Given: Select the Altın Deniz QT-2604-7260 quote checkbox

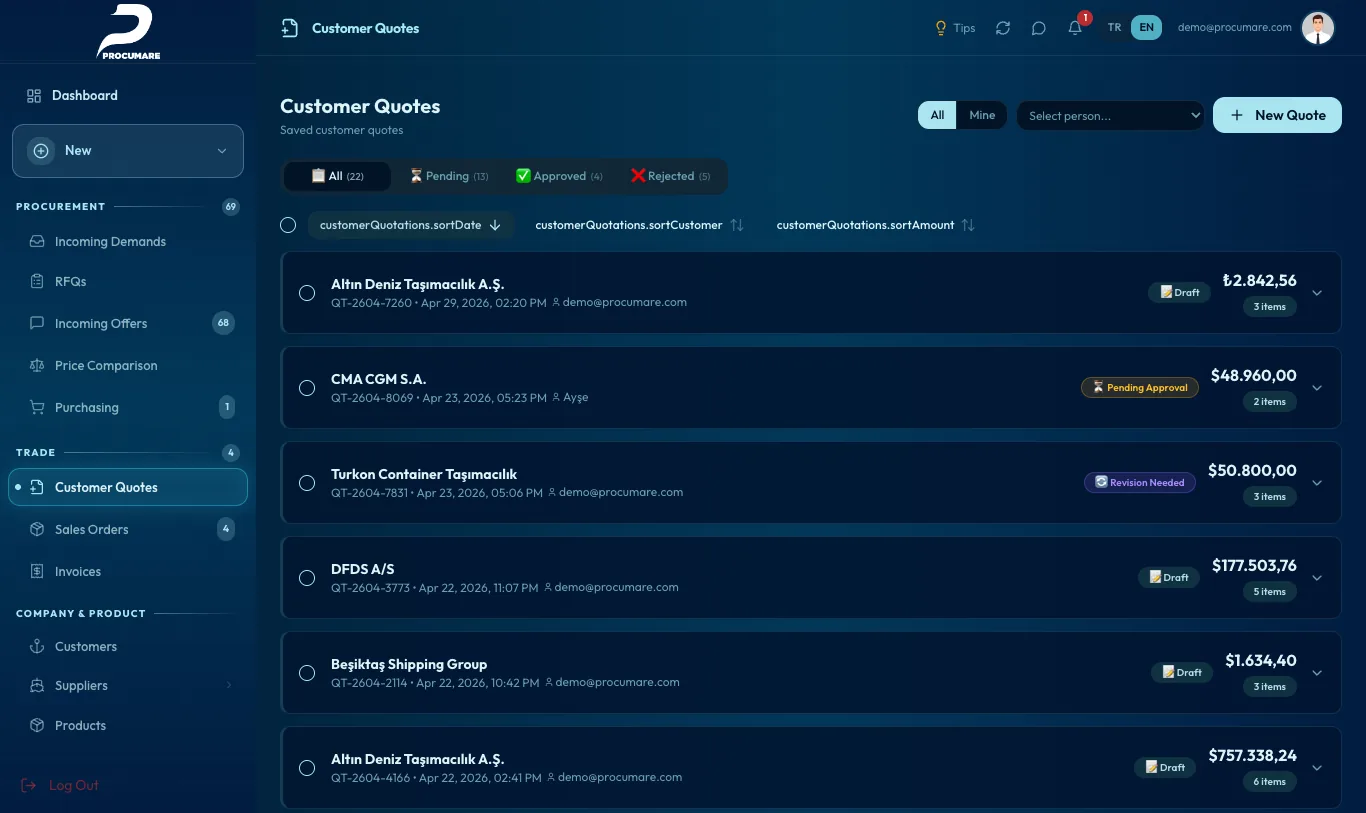Looking at the screenshot, I should pos(307,293).
